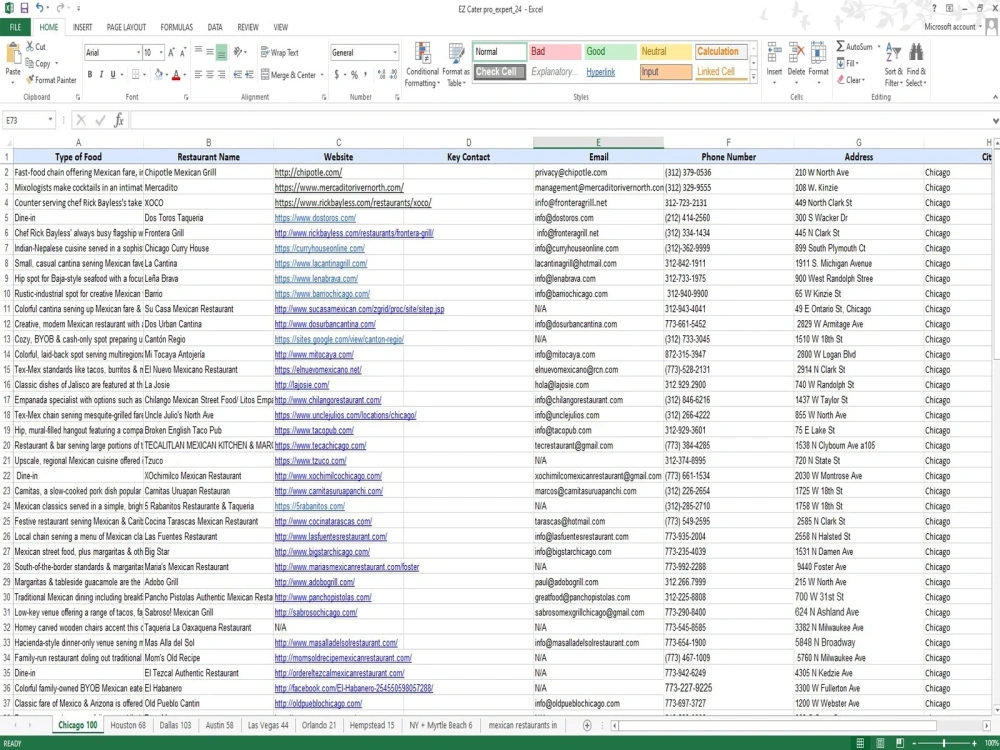Click the Cut scissors icon
Screen dimensions: 1000x750
click(30, 47)
